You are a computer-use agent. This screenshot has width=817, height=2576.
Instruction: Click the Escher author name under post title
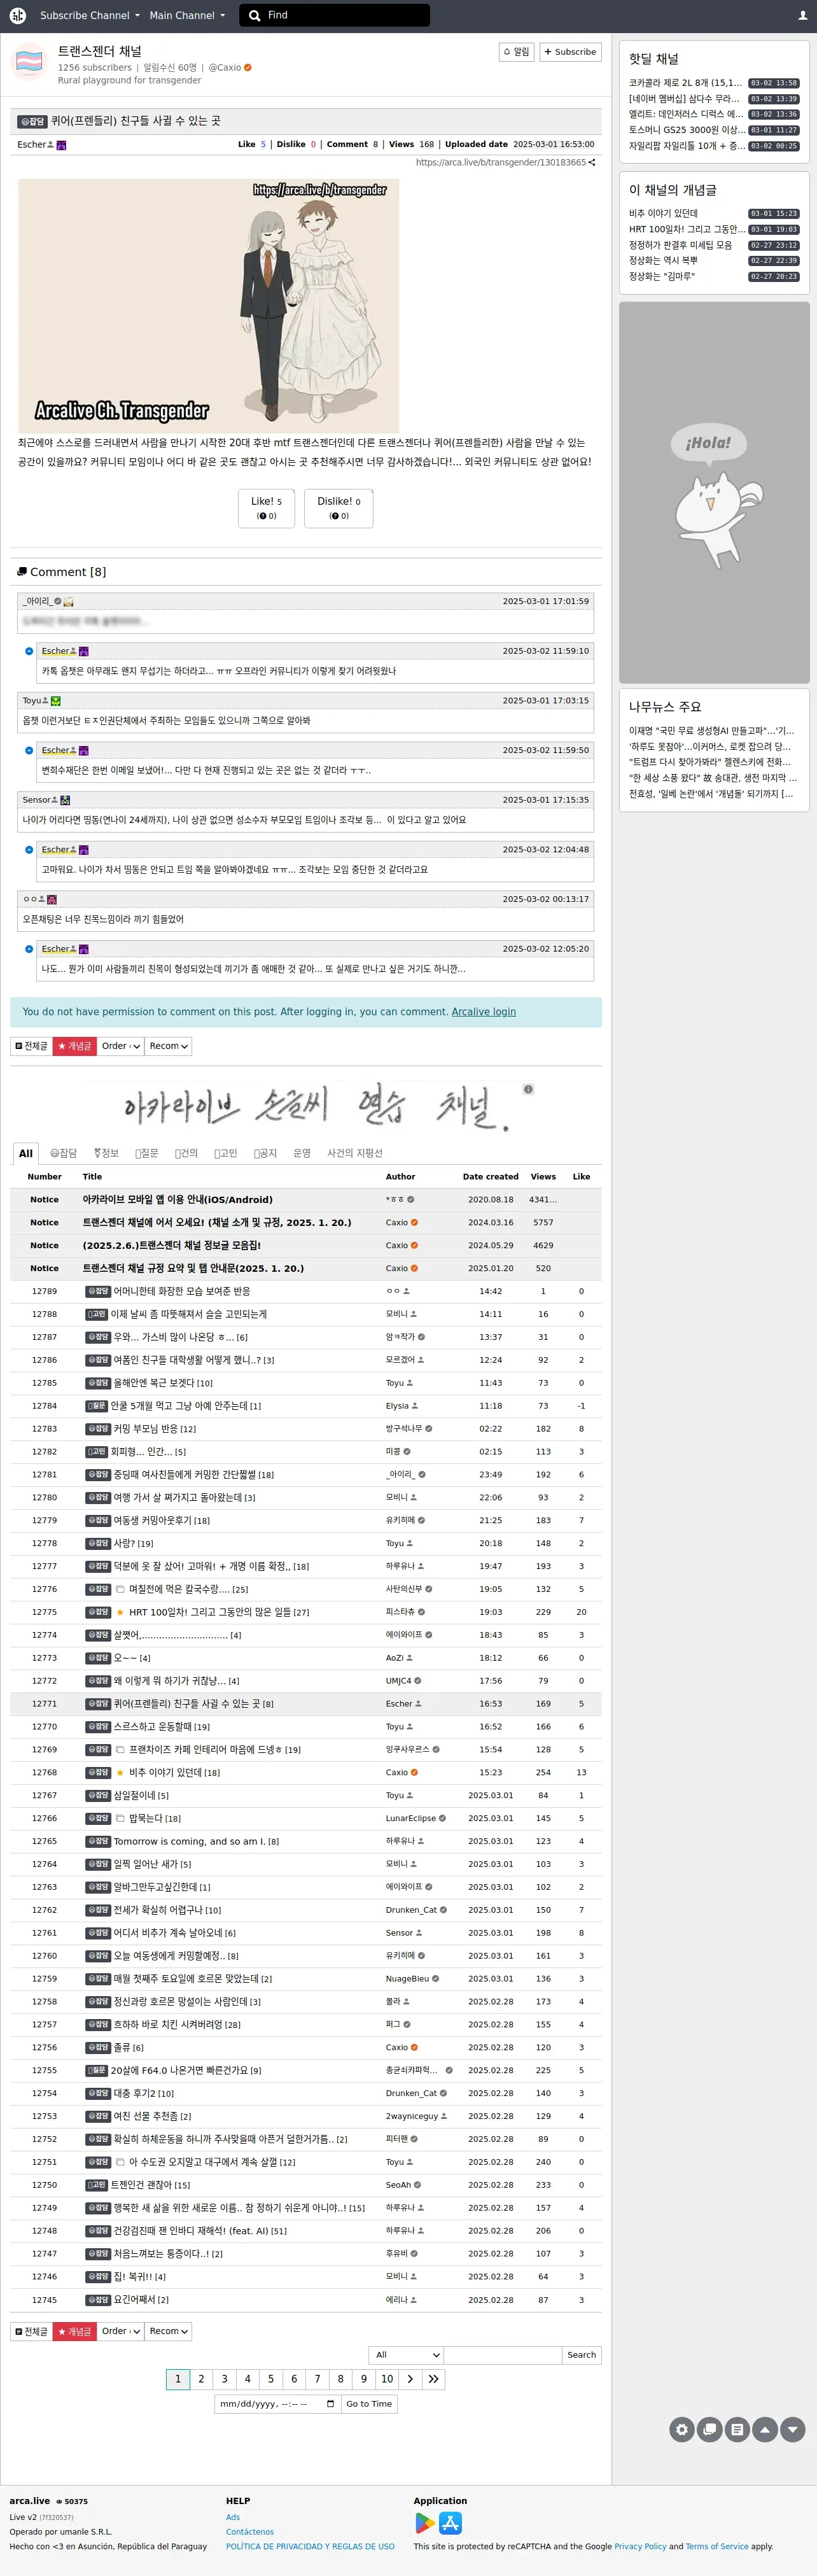click(31, 144)
